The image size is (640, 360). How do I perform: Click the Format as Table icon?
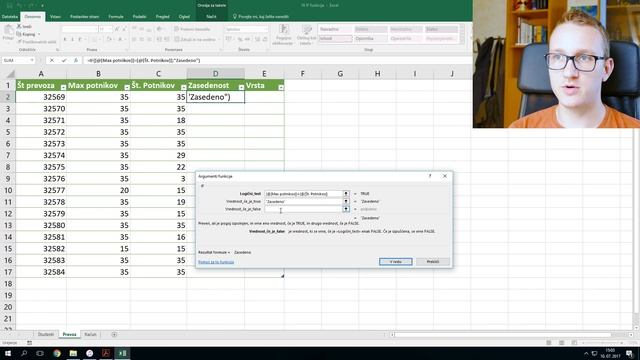307,30
